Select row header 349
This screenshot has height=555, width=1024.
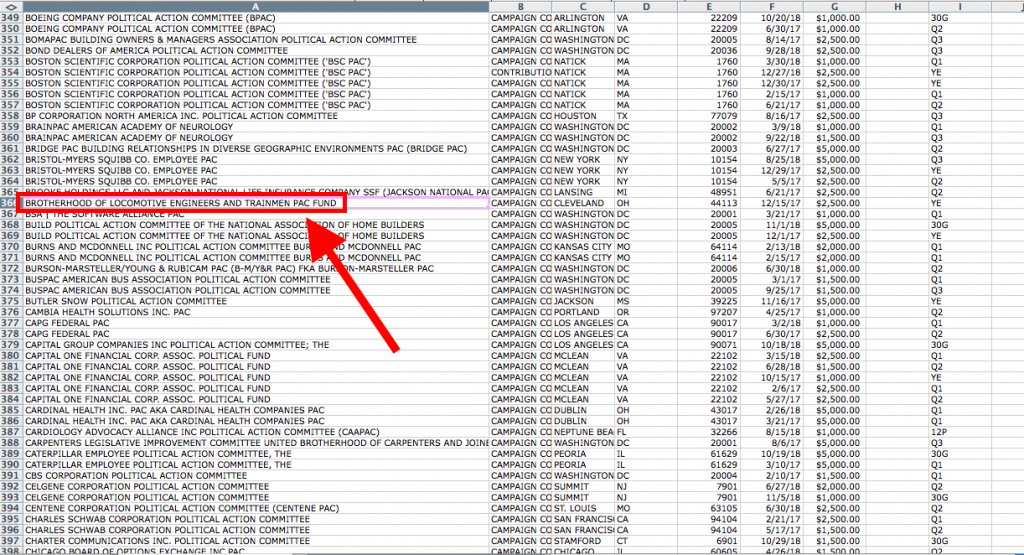[x=11, y=18]
